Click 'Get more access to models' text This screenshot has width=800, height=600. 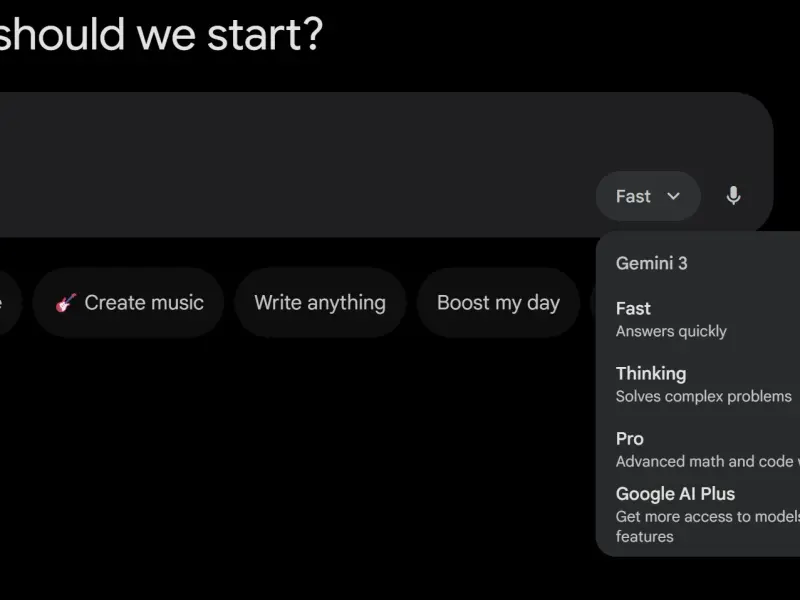click(708, 516)
